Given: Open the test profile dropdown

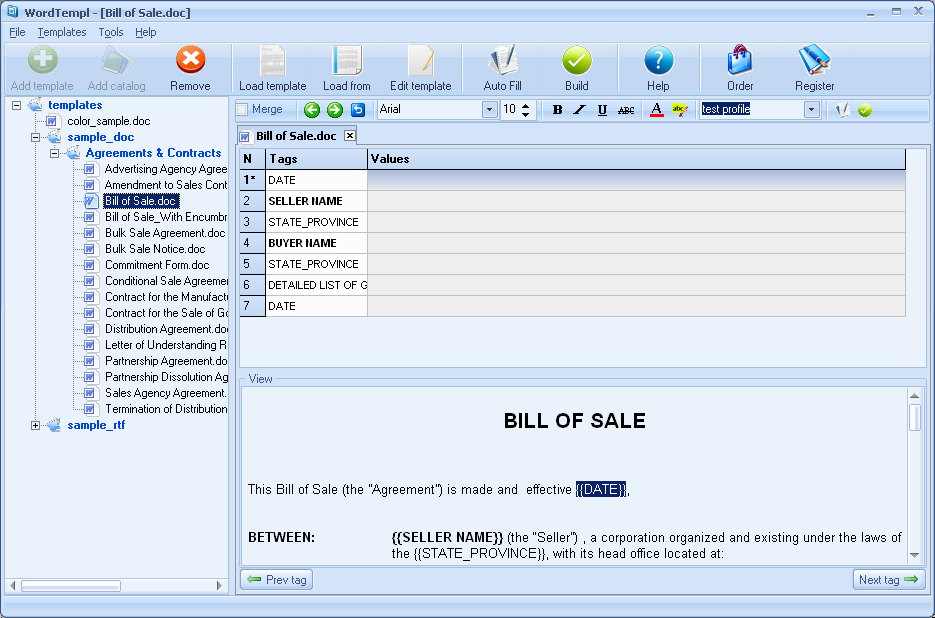Looking at the screenshot, I should [811, 110].
